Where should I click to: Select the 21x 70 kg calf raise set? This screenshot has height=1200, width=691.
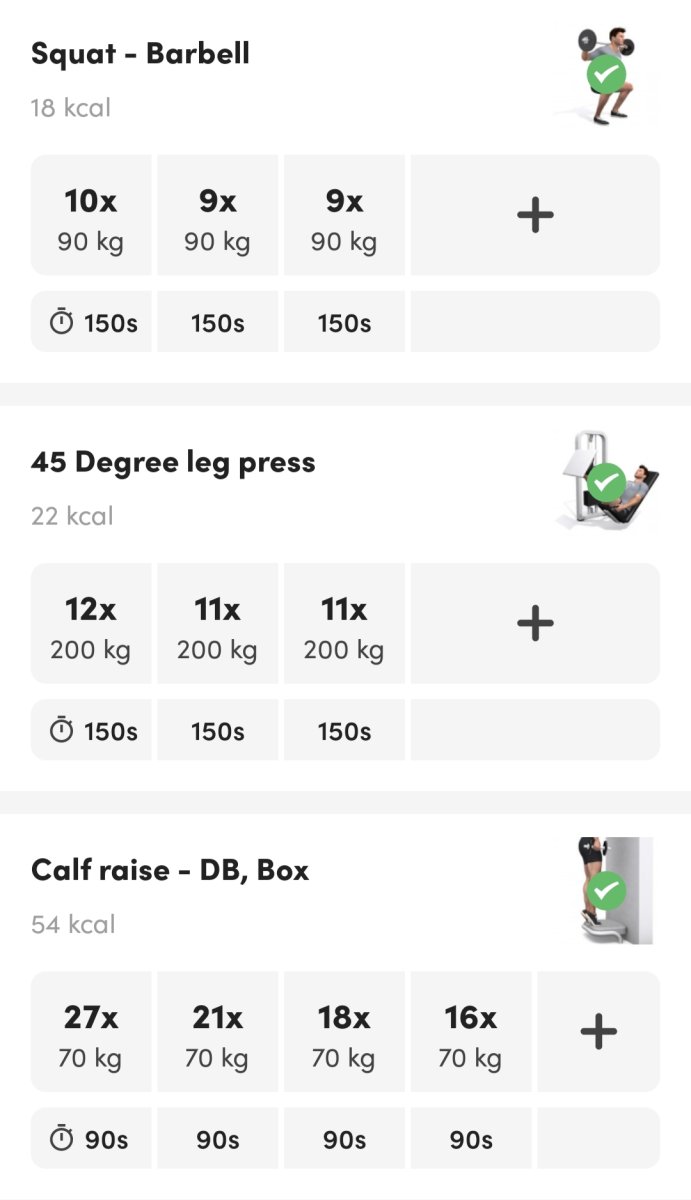[218, 1031]
